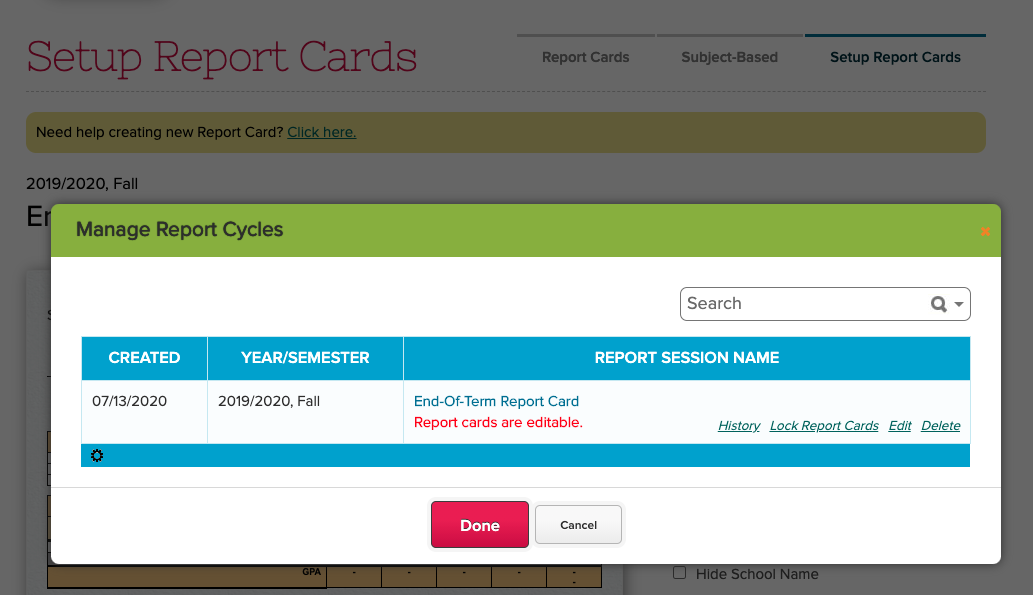Open the History link for the report cycle
1033x595 pixels.
tap(739, 426)
